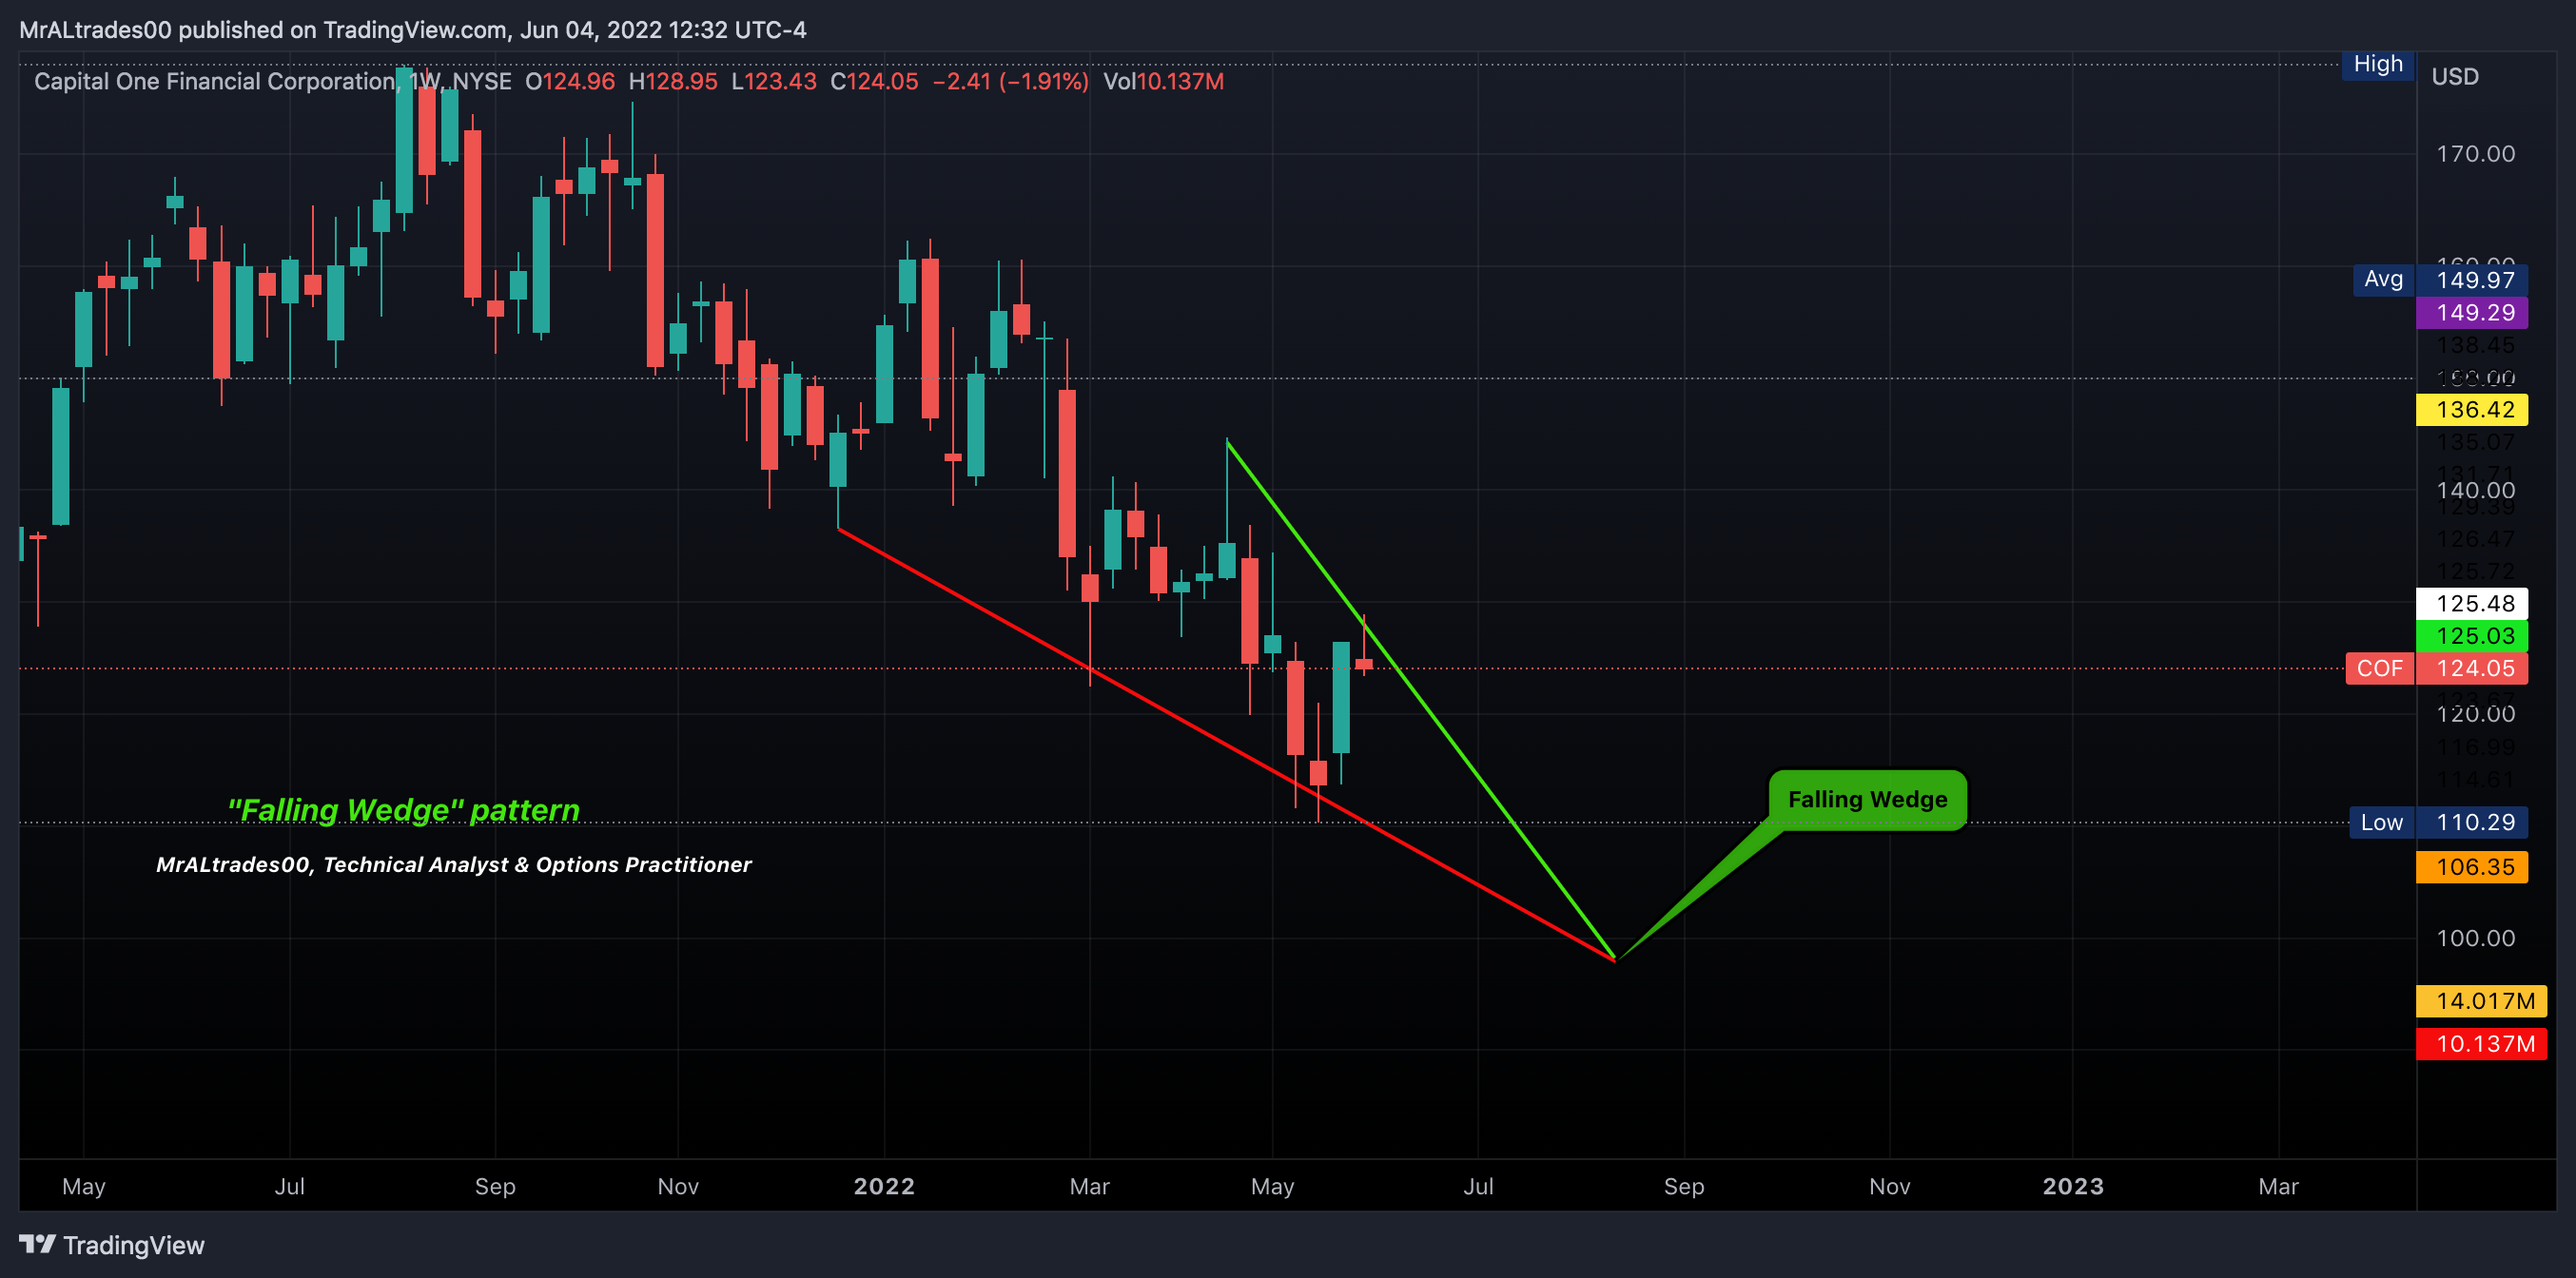Click the green 125.03 price tag
Image resolution: width=2576 pixels, height=1278 pixels.
2472,635
